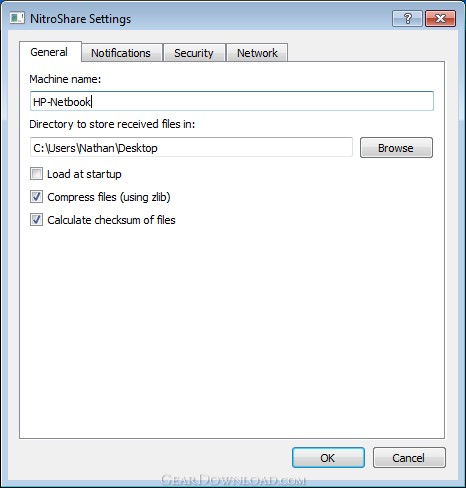Click the 'Directory to store received files in:' label

click(112, 124)
